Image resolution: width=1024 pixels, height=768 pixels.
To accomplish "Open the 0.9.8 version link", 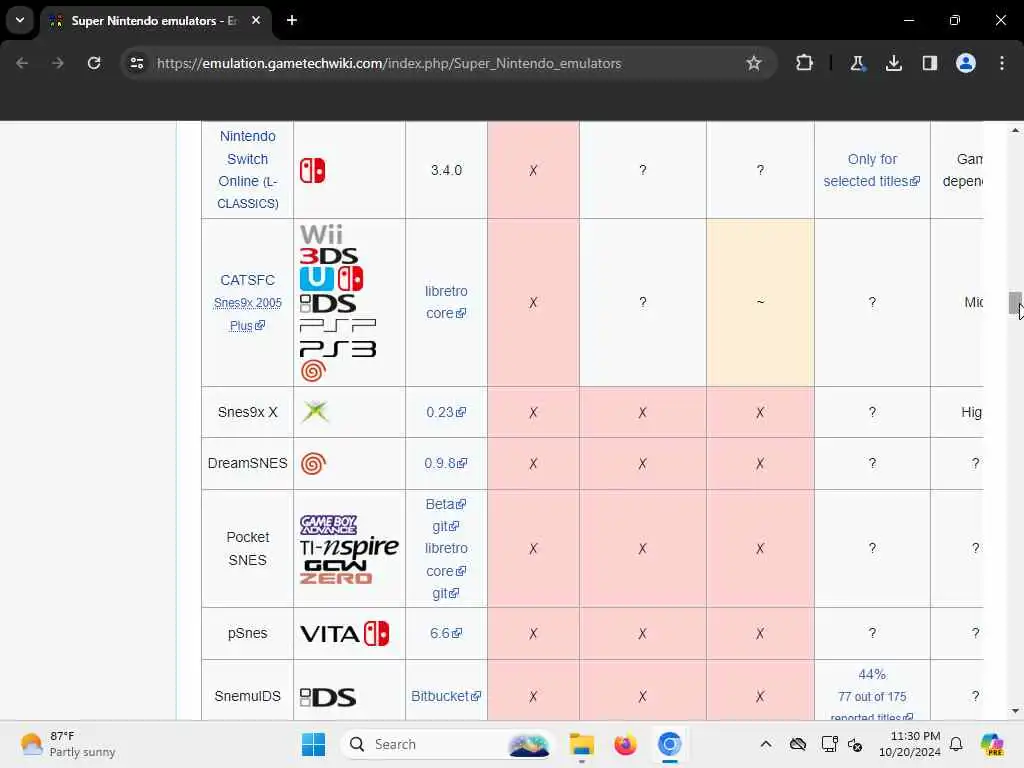I will pos(445,463).
